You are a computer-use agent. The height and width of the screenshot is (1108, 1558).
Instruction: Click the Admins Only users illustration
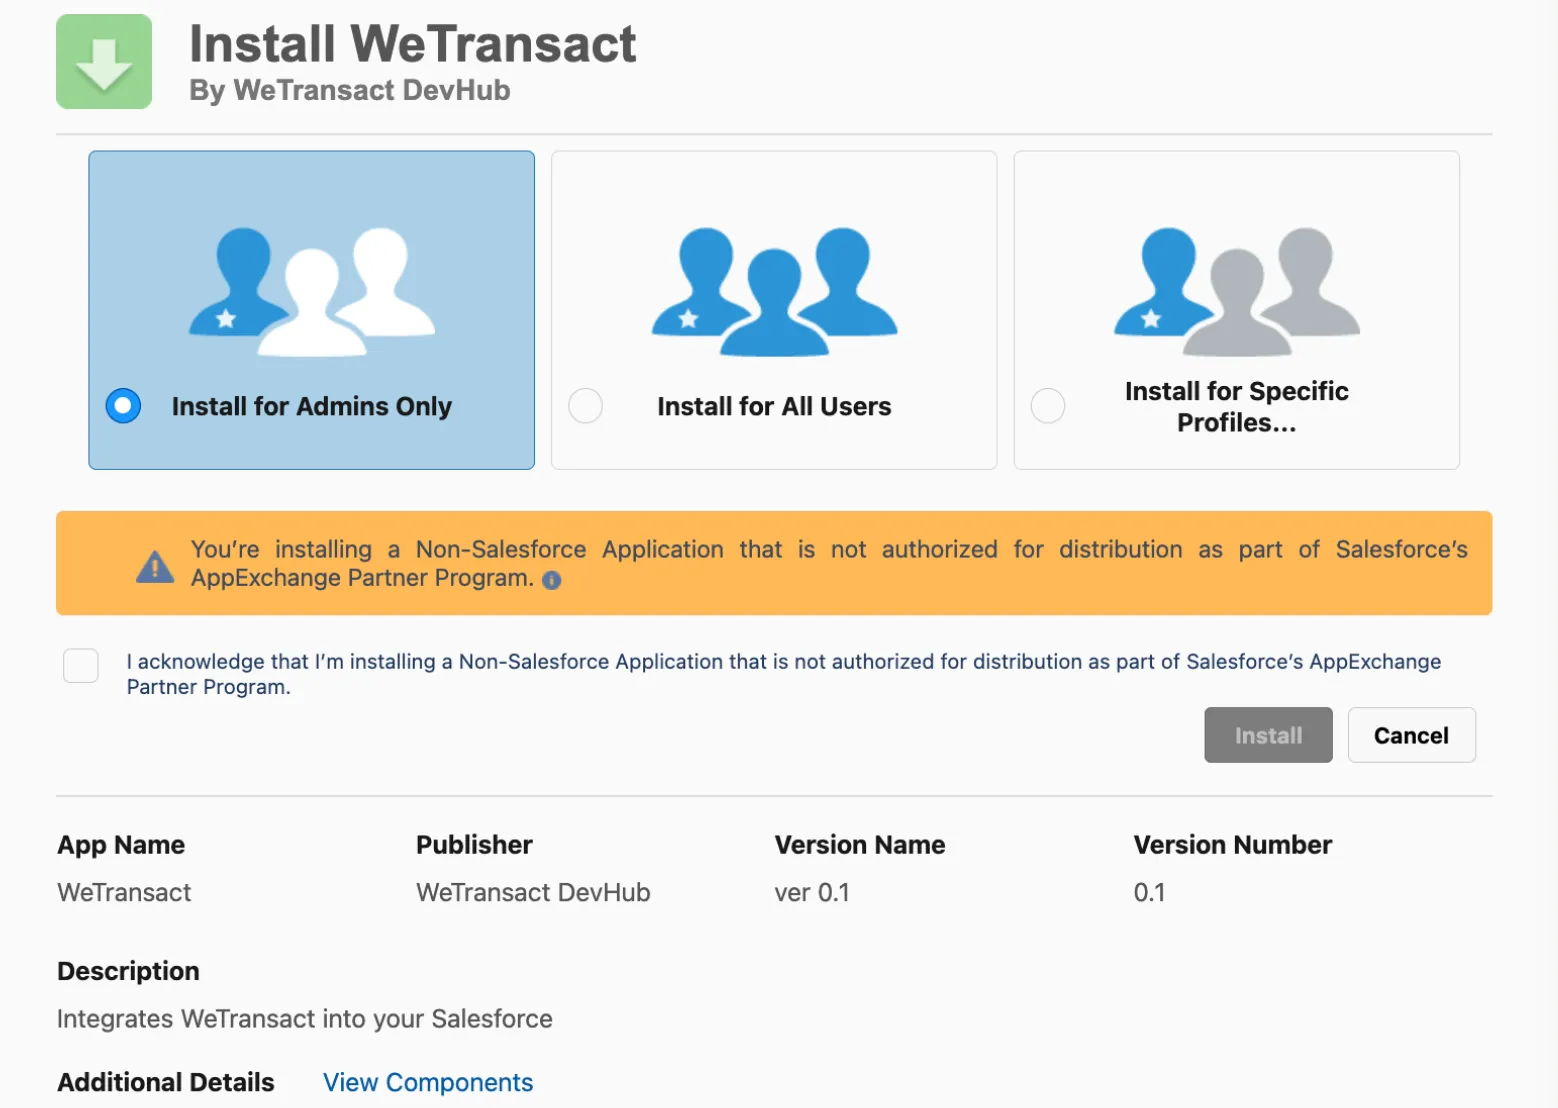pos(312,292)
